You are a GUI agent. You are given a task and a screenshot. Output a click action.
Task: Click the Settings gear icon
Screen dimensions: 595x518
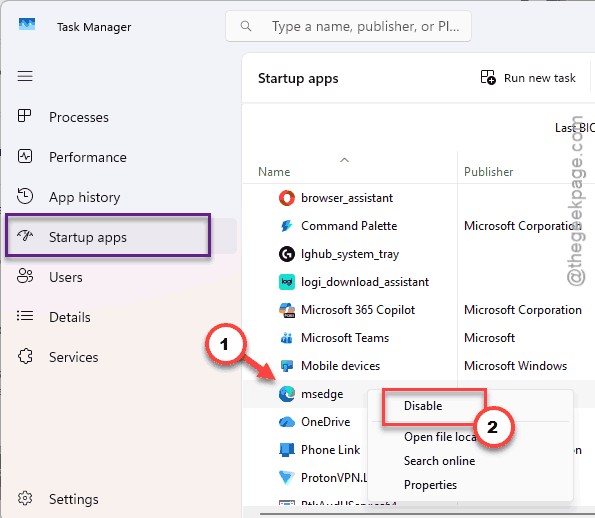click(x=25, y=498)
